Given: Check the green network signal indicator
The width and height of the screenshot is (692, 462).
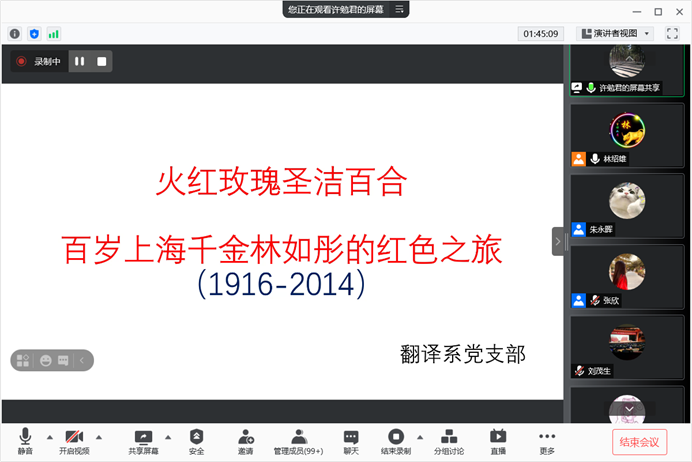Looking at the screenshot, I should 53,33.
